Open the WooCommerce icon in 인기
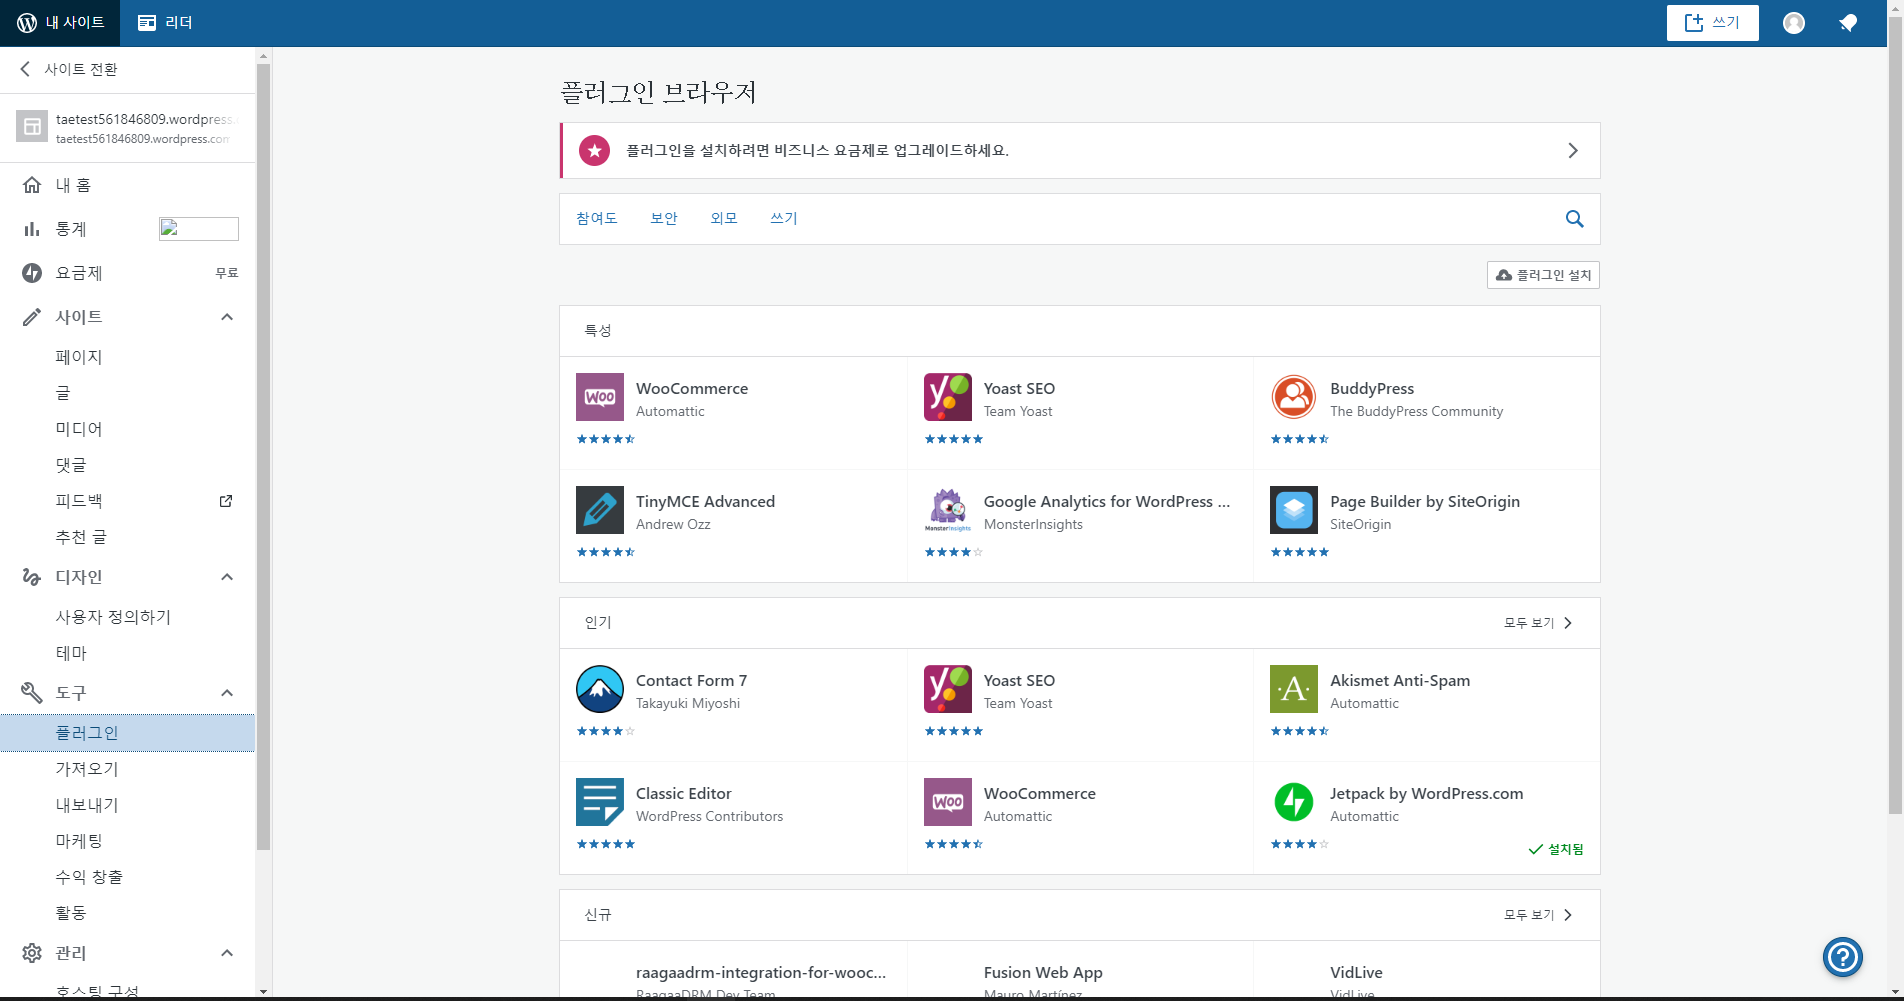The height and width of the screenshot is (1001, 1904). (948, 802)
